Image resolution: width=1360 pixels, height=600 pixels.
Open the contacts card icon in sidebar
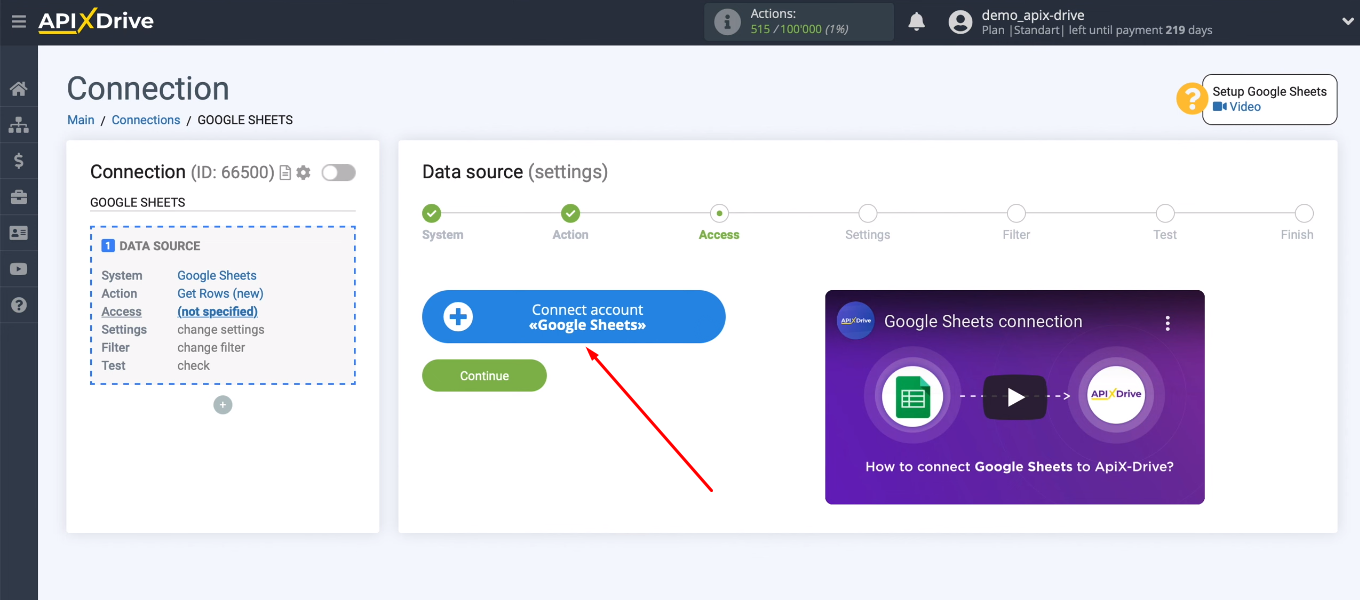[18, 232]
